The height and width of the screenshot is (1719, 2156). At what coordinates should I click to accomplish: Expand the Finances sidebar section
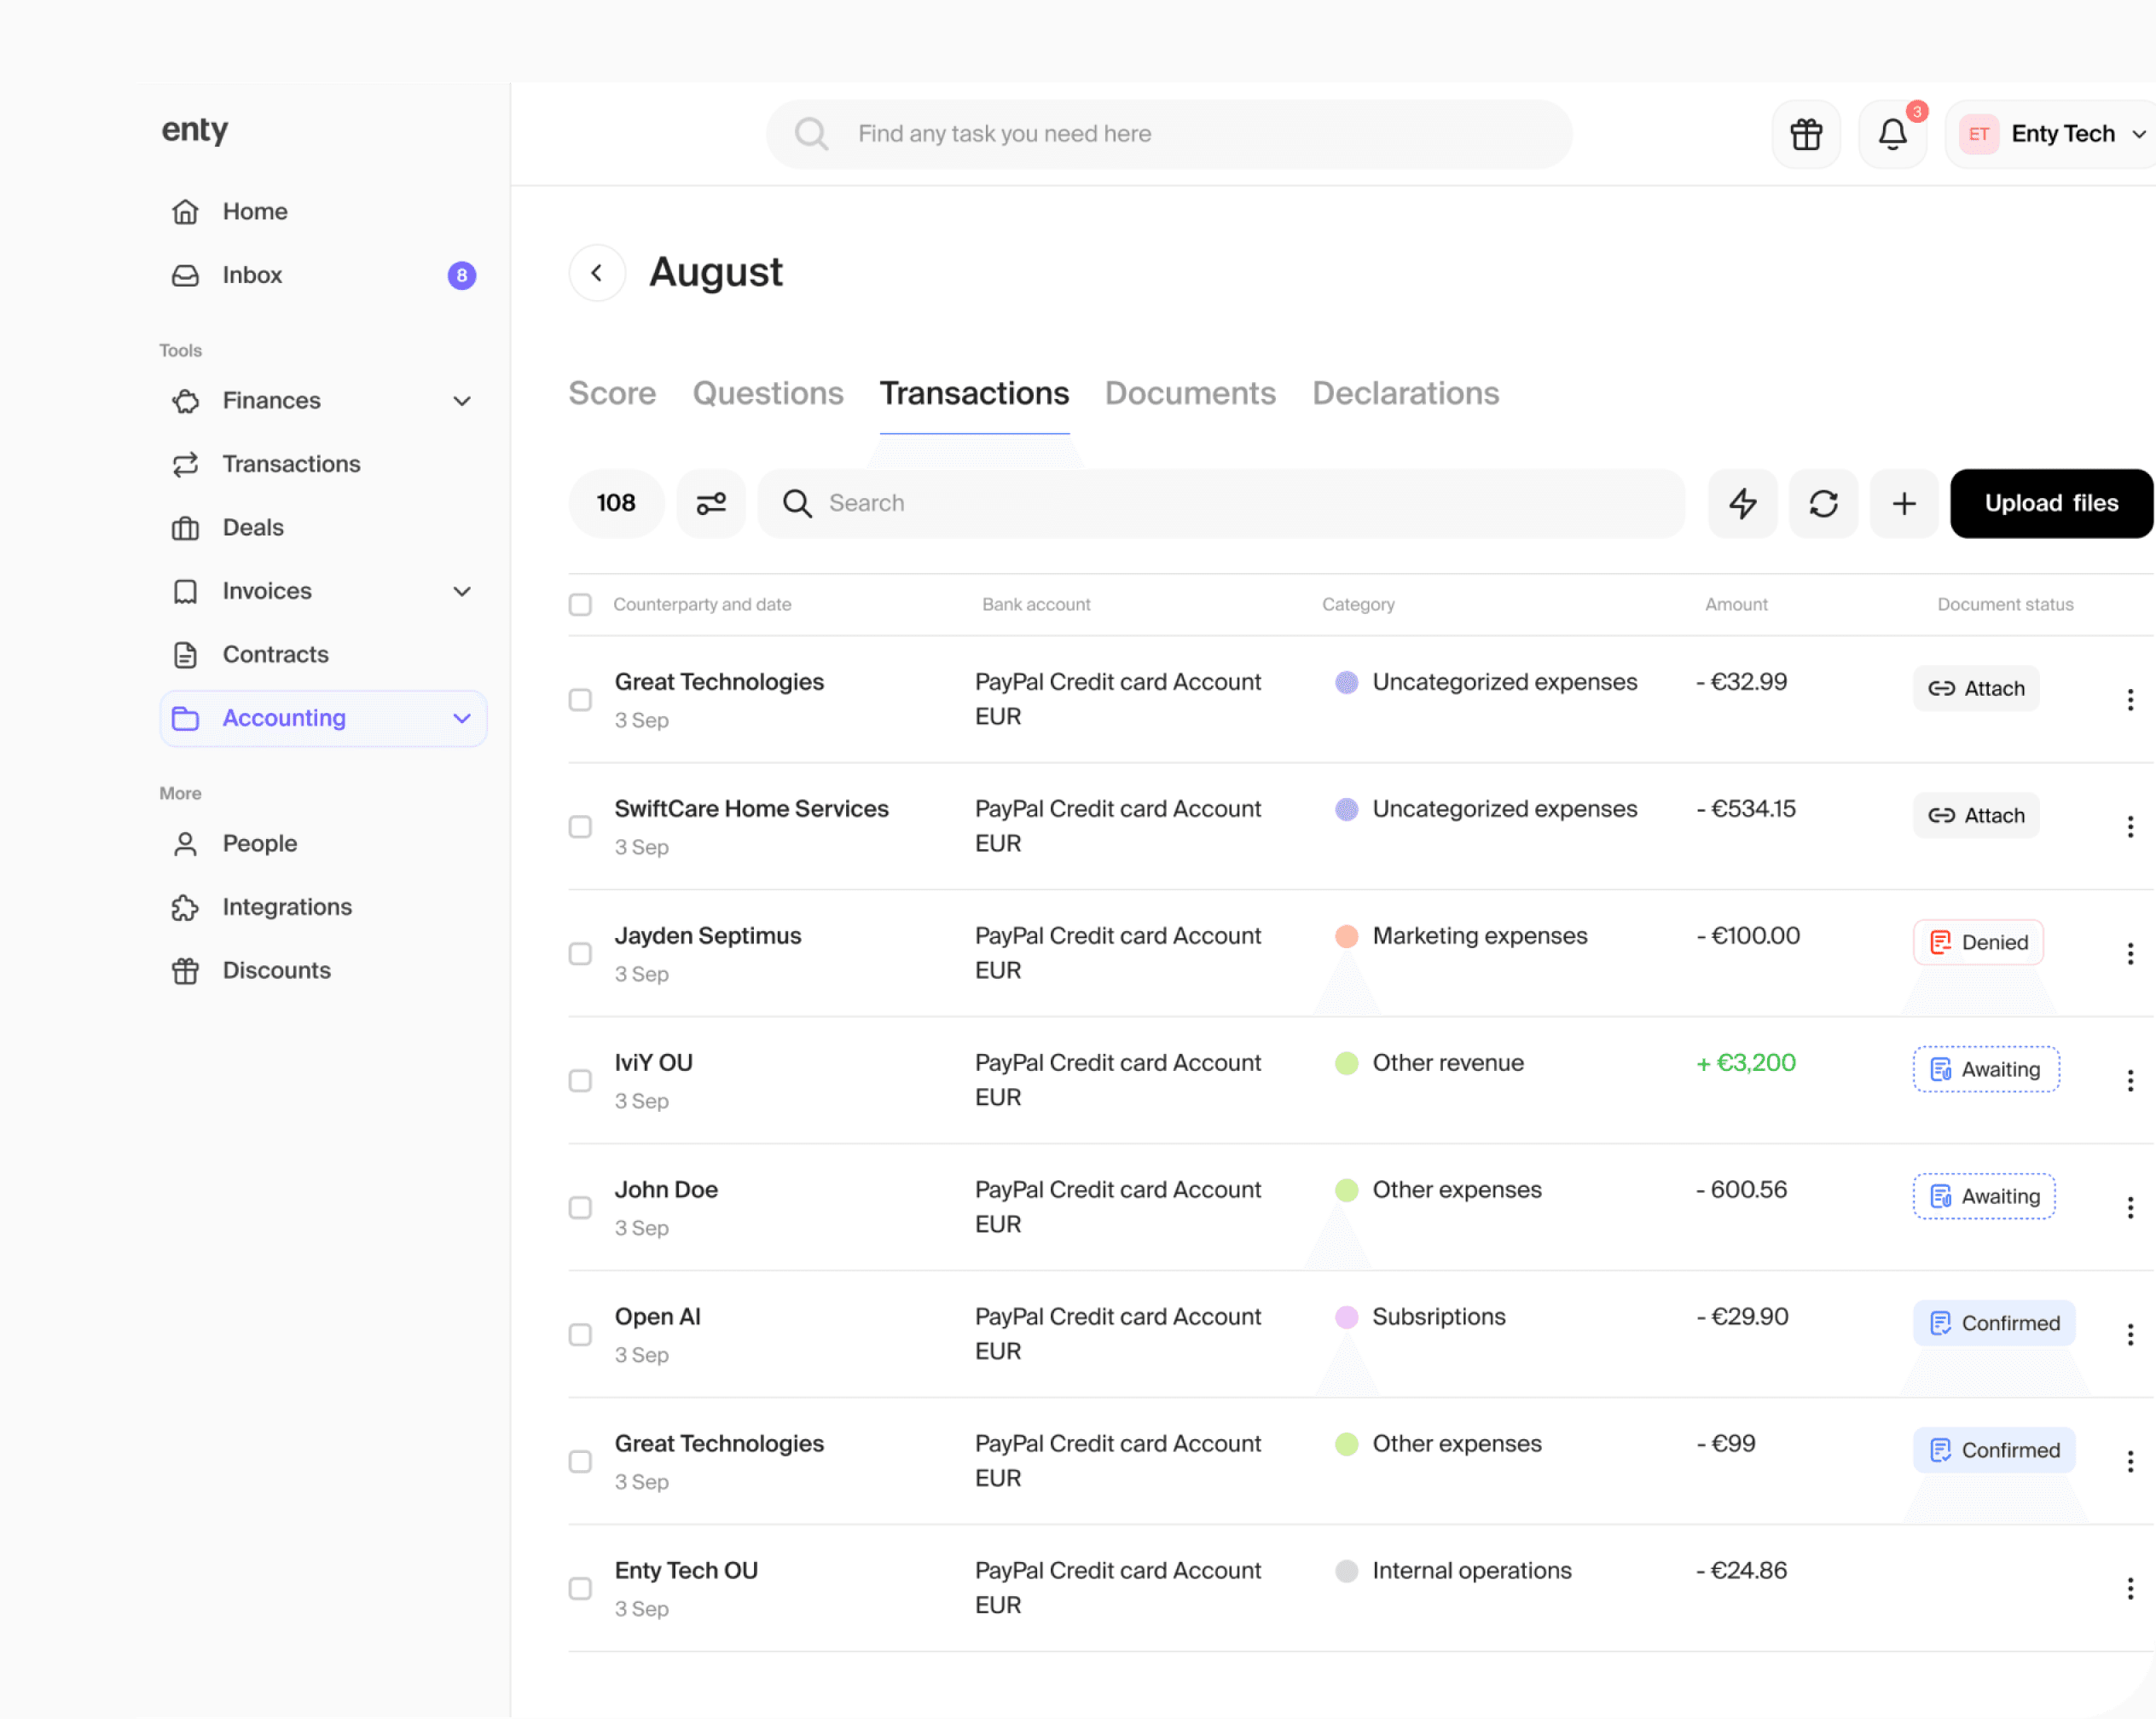click(x=462, y=401)
